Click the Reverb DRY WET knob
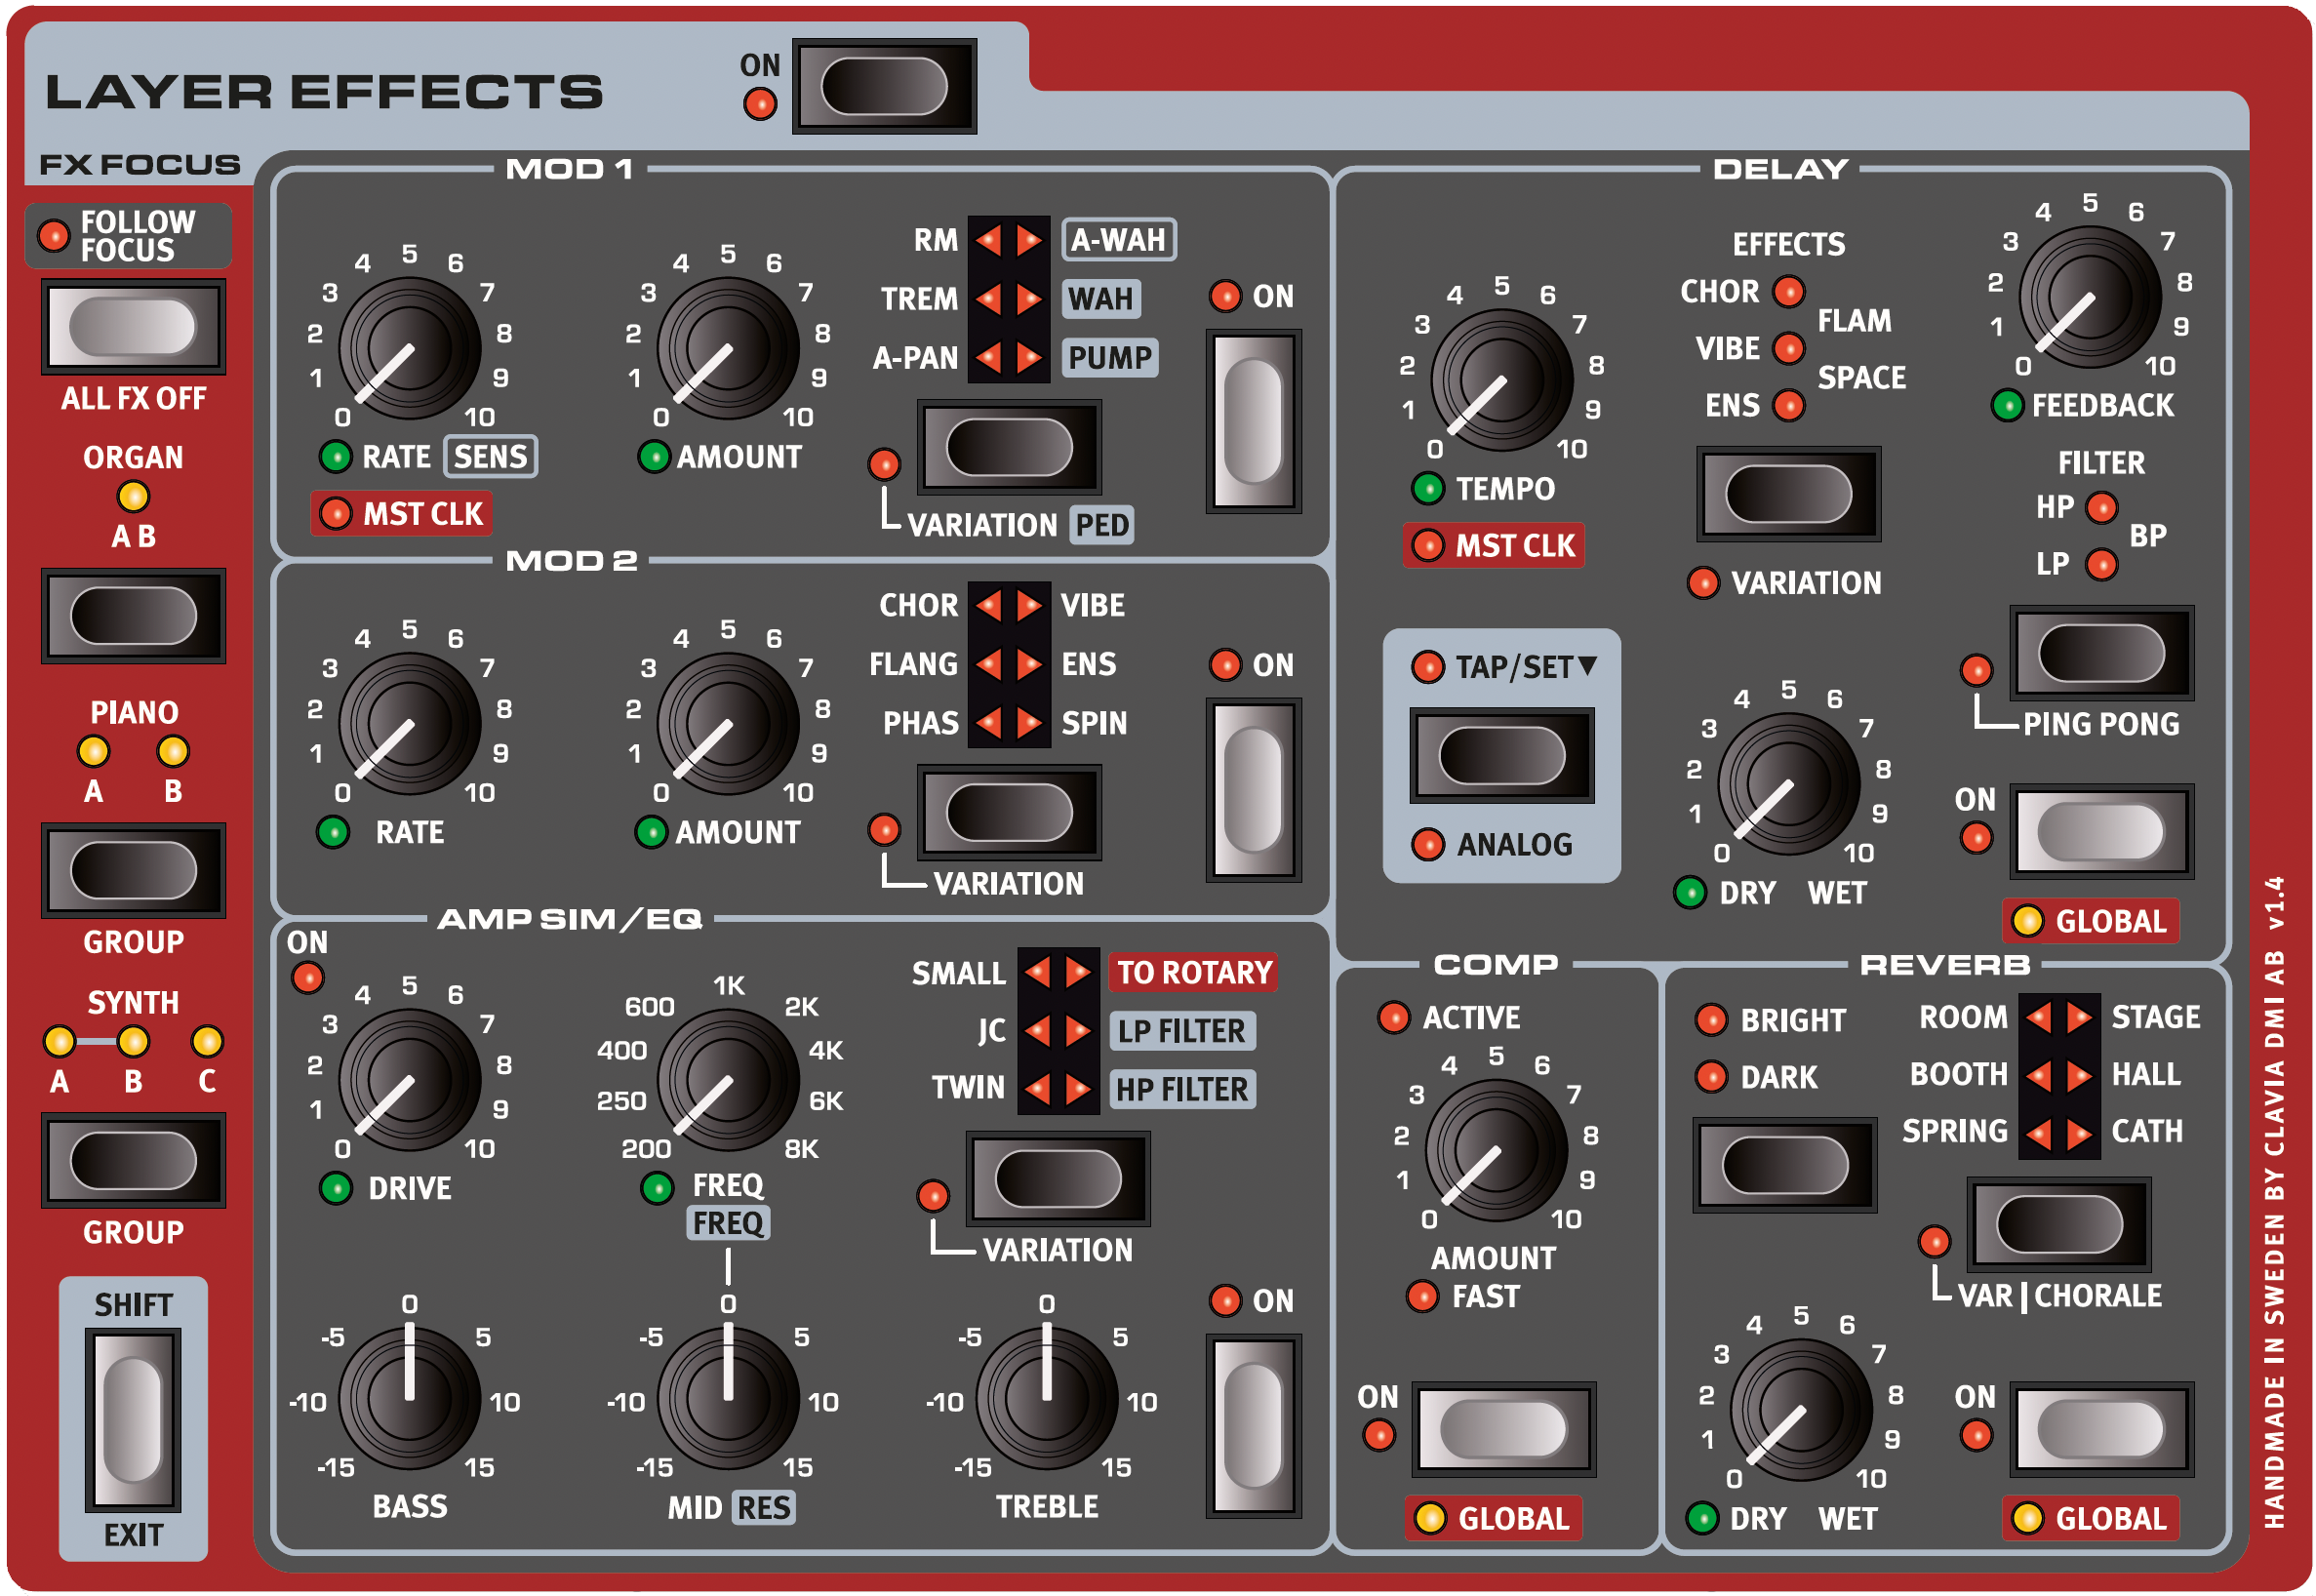Image resolution: width=2316 pixels, height=1596 pixels. [x=1800, y=1409]
